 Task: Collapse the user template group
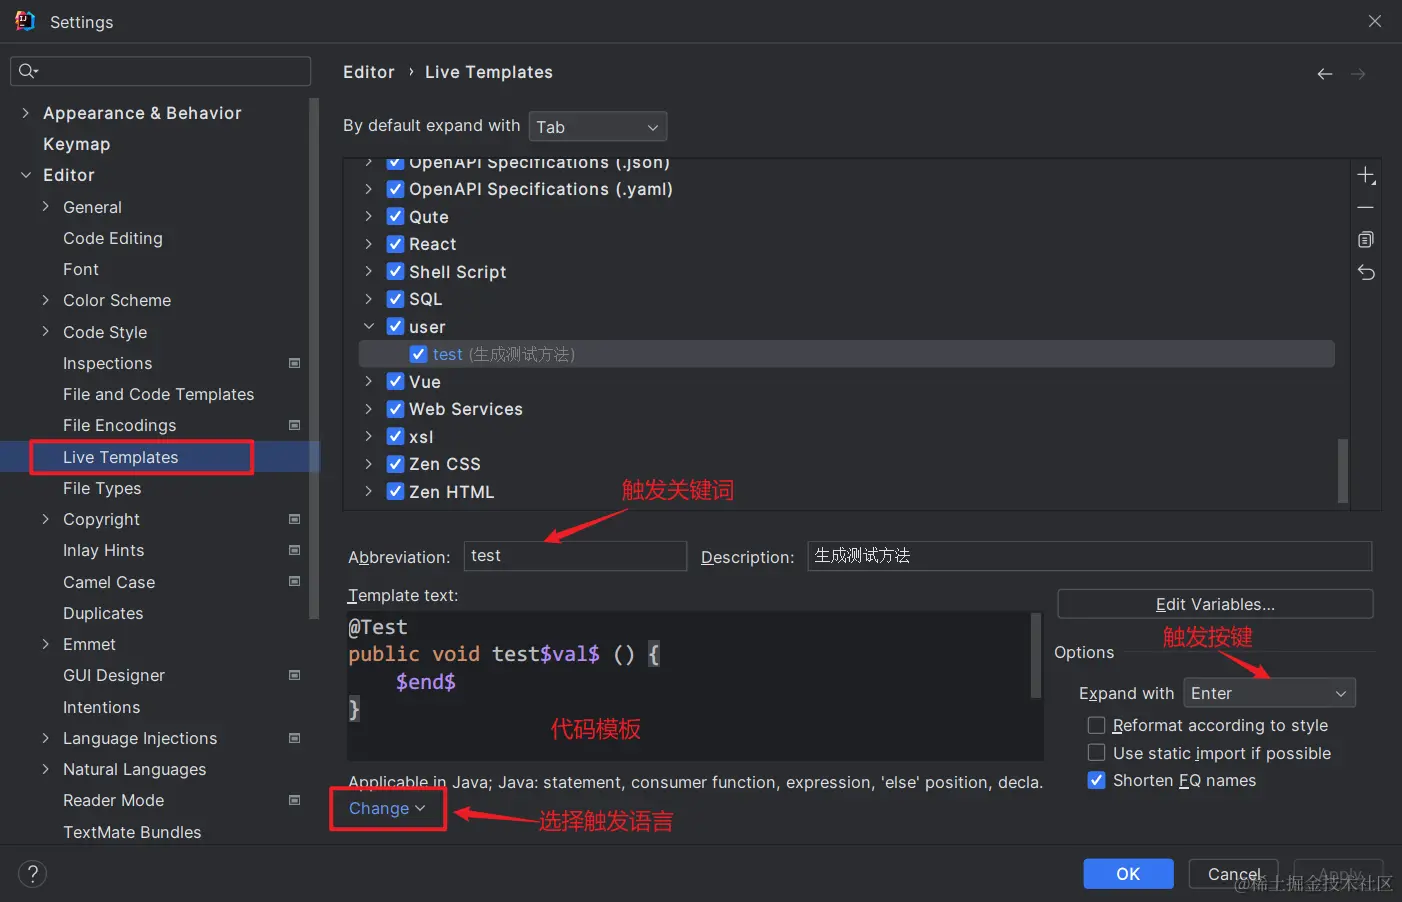click(369, 327)
